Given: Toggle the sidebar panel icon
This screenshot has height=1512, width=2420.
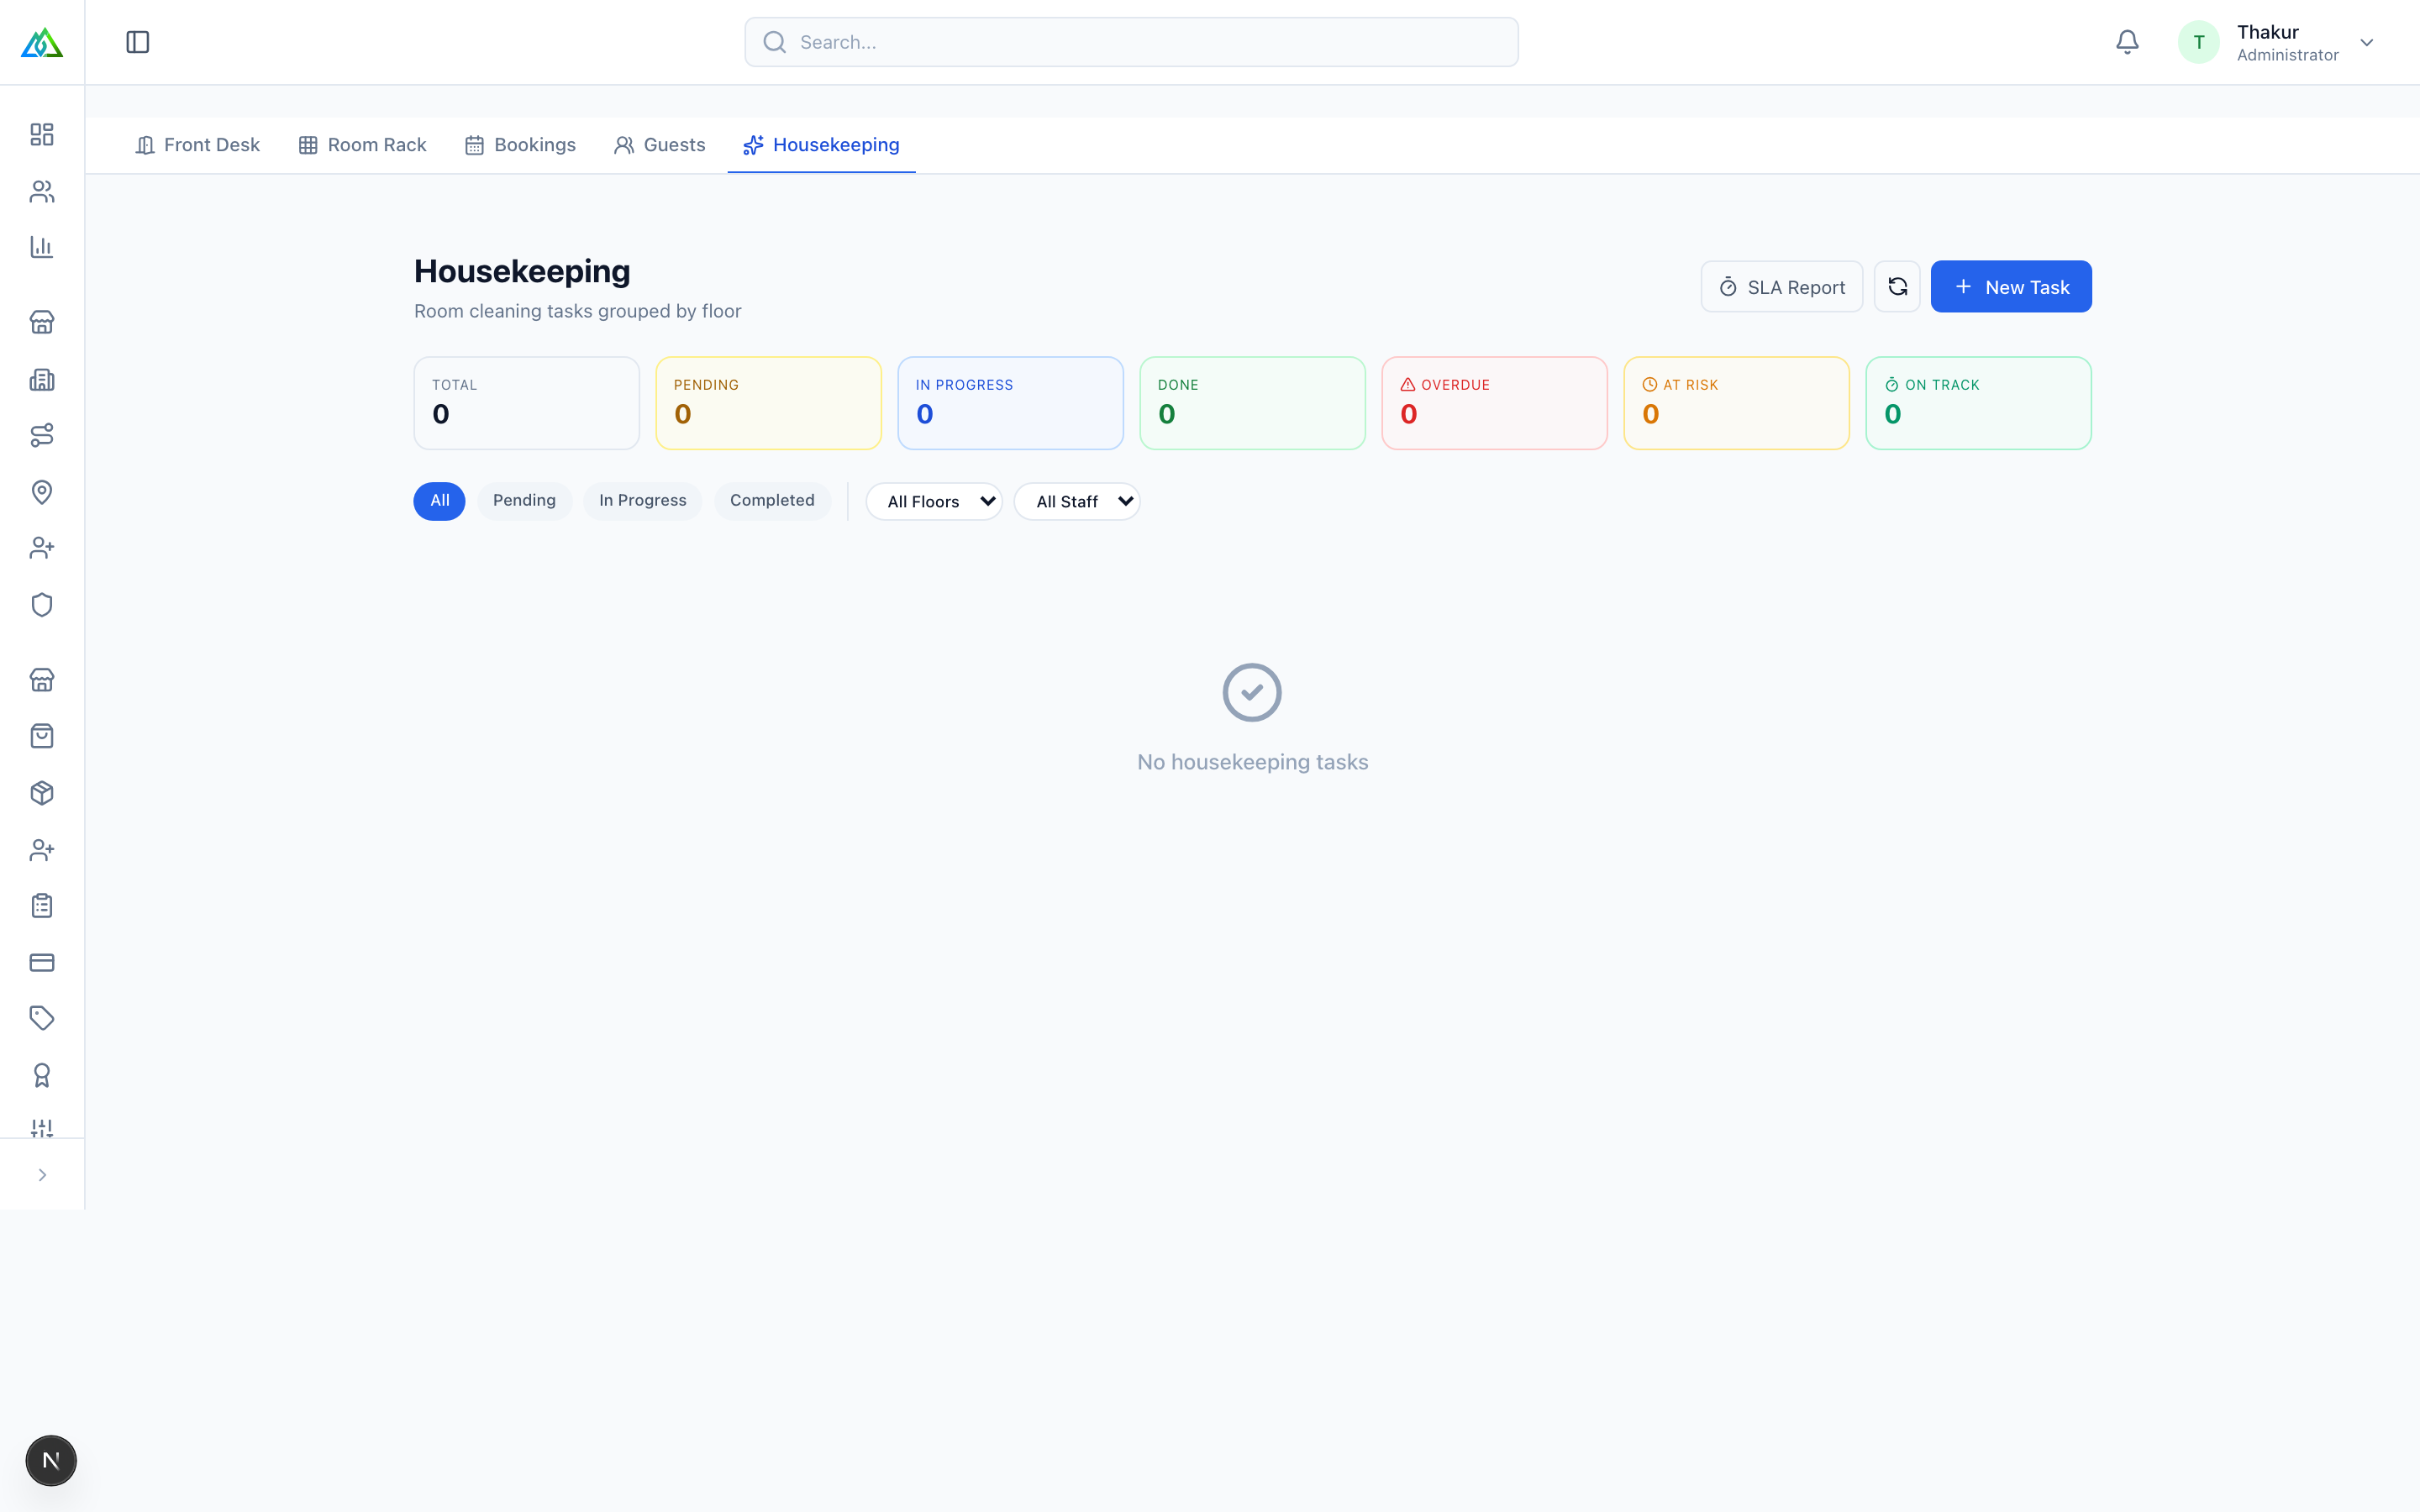Looking at the screenshot, I should pyautogui.click(x=138, y=42).
